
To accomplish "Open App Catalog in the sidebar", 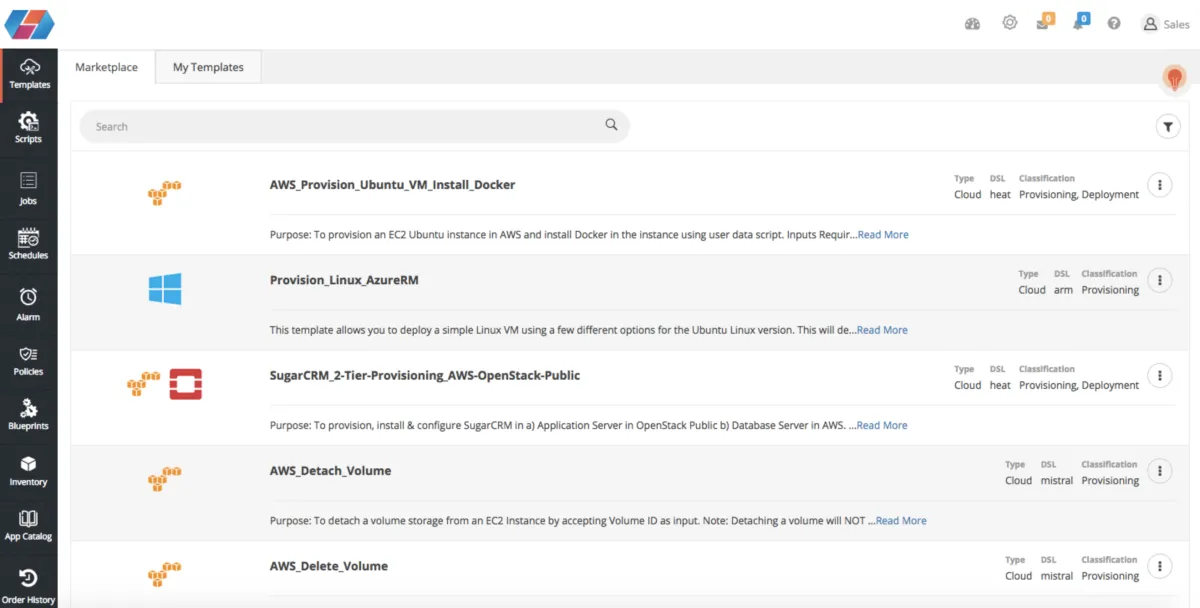I will [x=28, y=525].
